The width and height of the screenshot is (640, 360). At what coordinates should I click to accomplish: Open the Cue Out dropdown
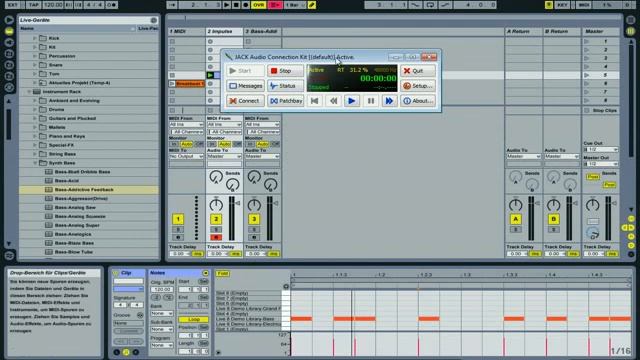(601, 149)
